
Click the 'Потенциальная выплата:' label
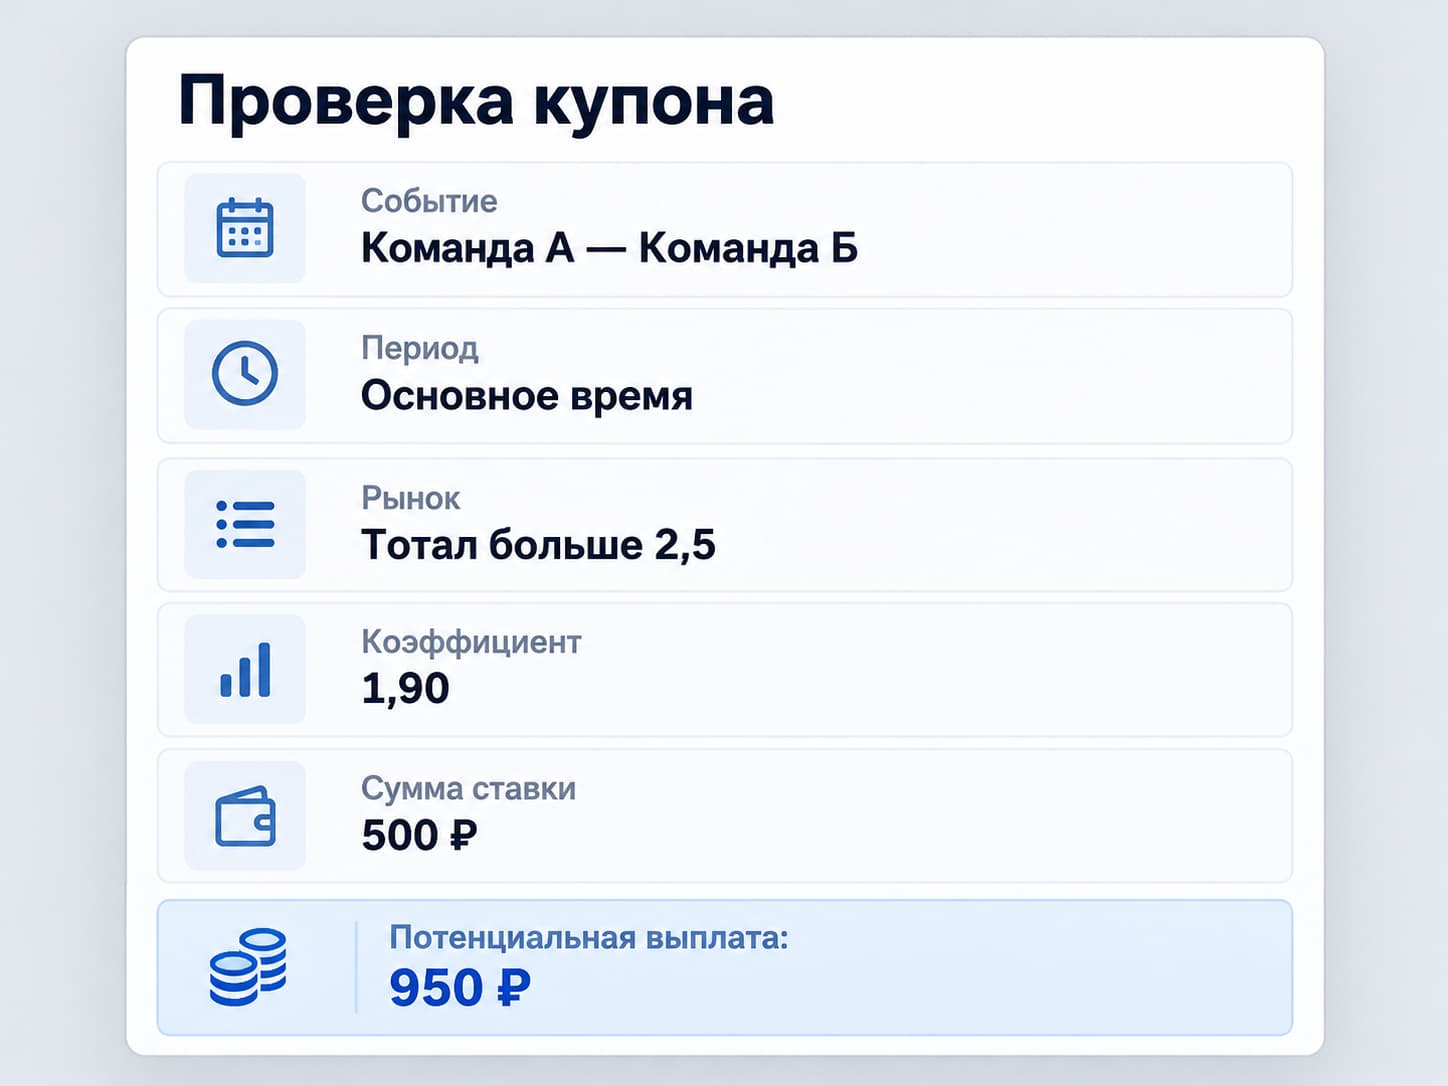pos(589,938)
